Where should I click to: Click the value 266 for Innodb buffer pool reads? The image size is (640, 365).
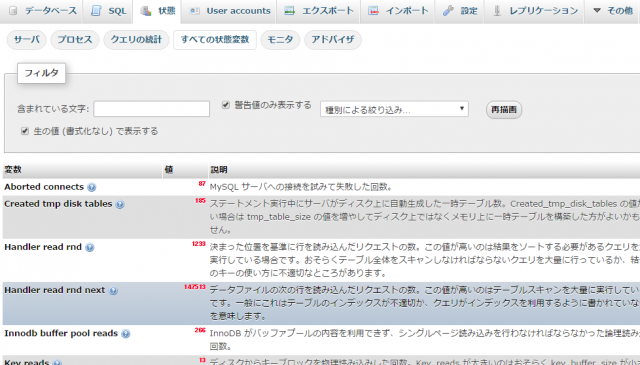point(200,330)
